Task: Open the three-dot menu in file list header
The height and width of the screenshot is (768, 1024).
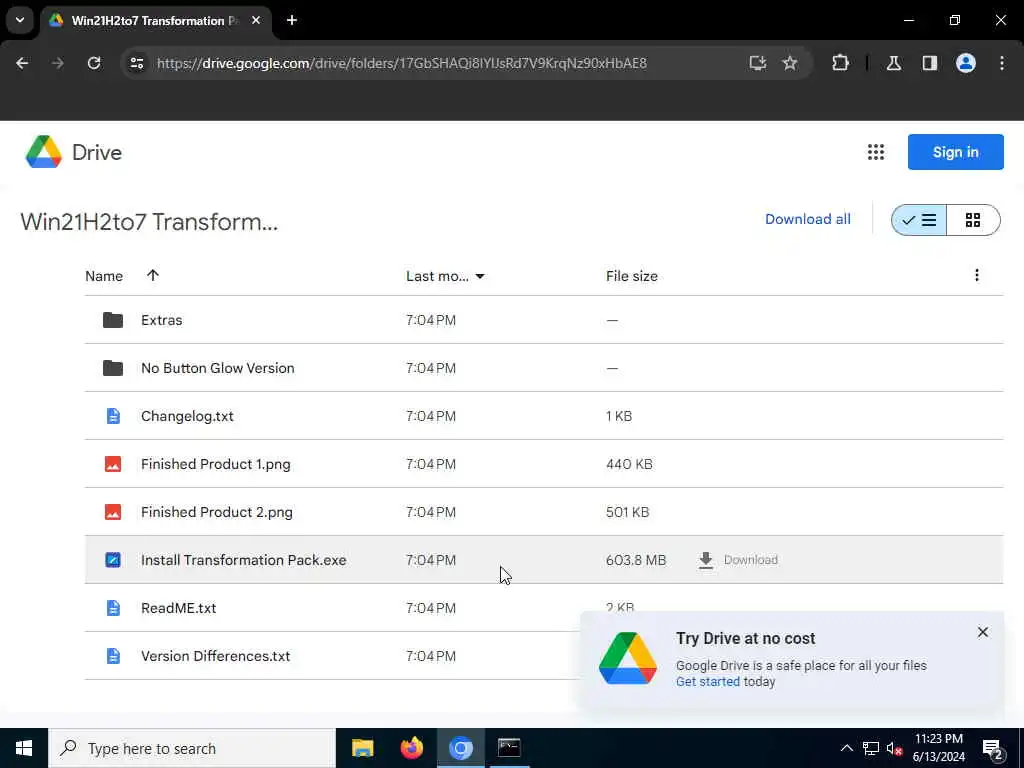Action: click(976, 276)
